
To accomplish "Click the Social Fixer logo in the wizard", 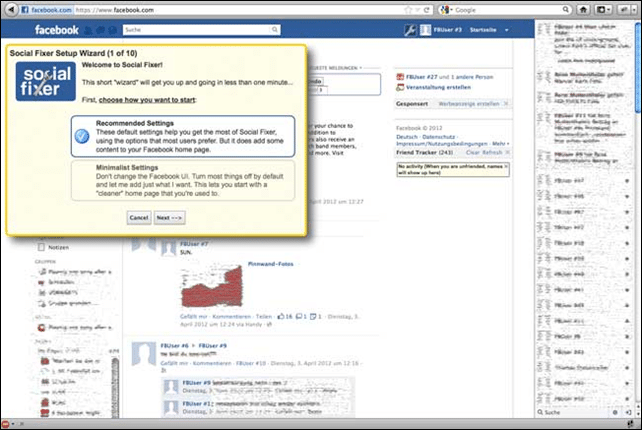I will point(45,81).
